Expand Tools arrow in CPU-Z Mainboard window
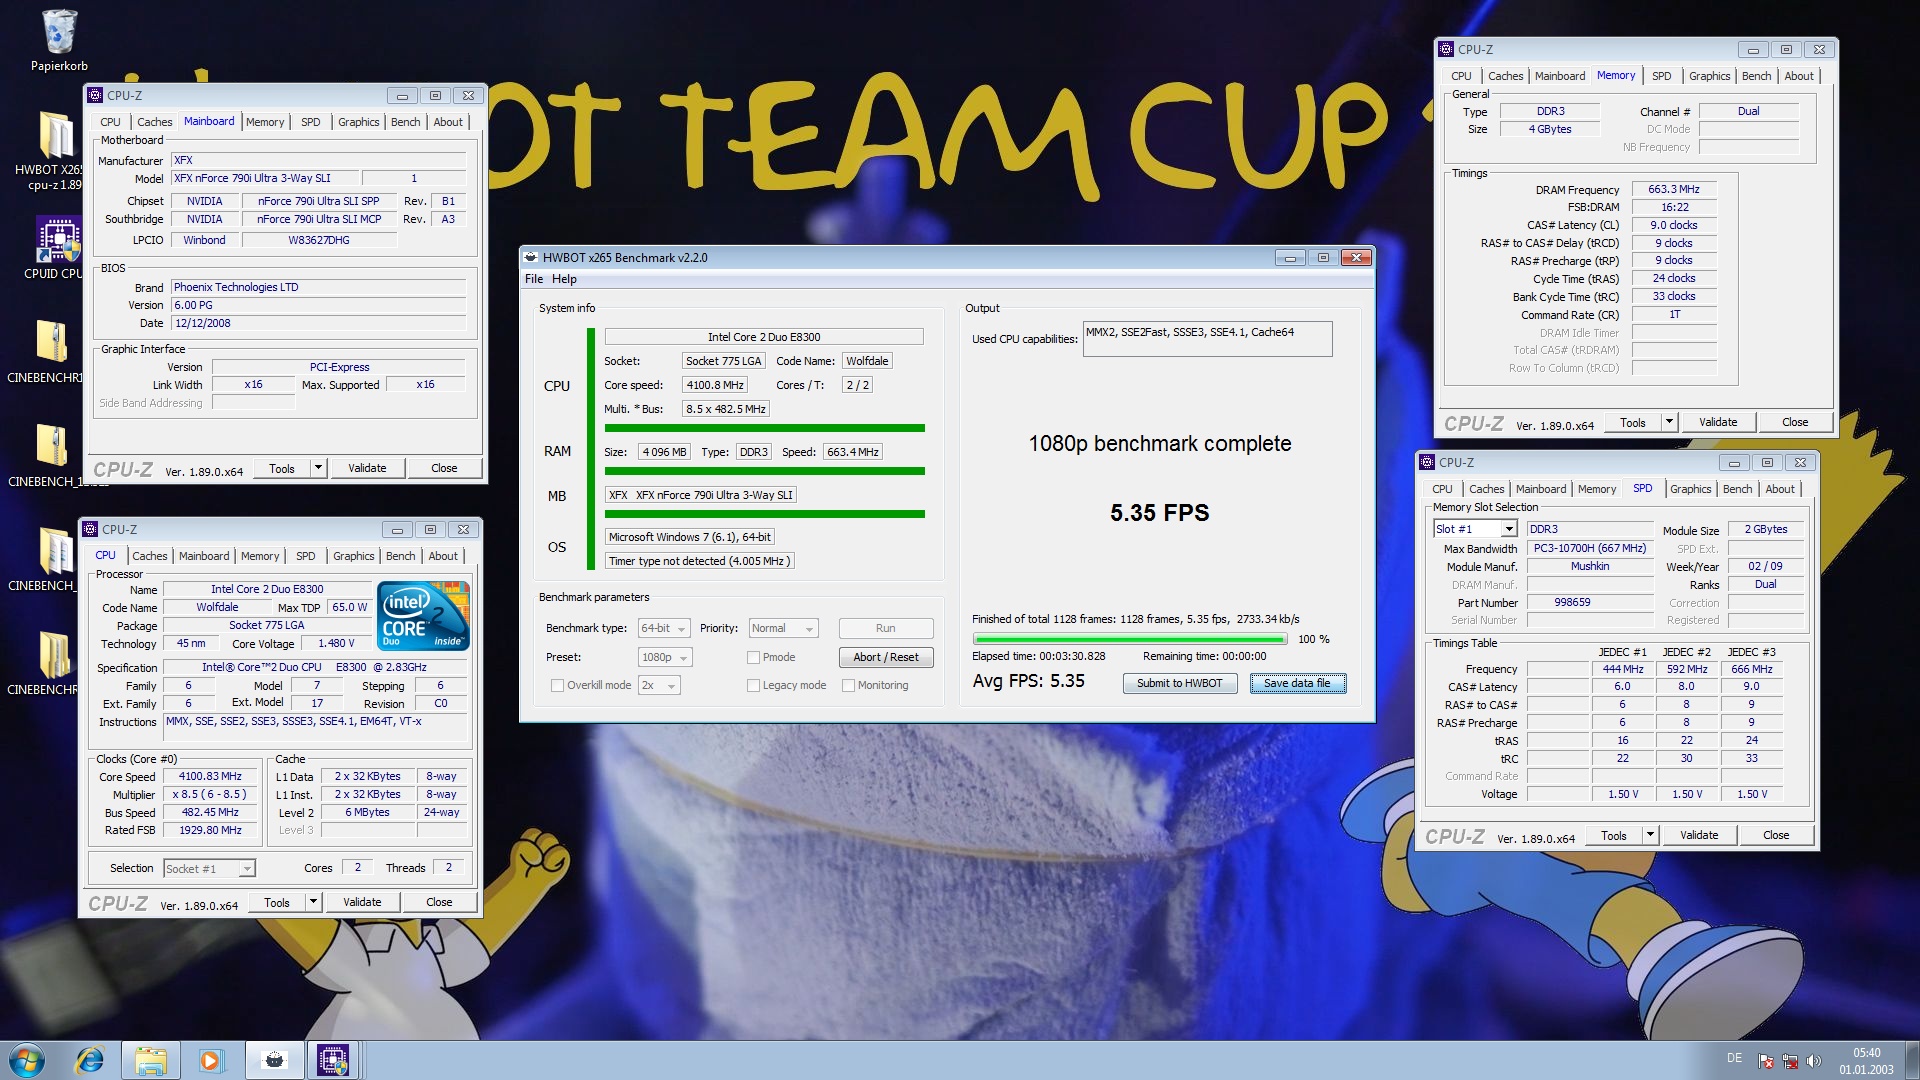This screenshot has width=1920, height=1080. [x=318, y=468]
